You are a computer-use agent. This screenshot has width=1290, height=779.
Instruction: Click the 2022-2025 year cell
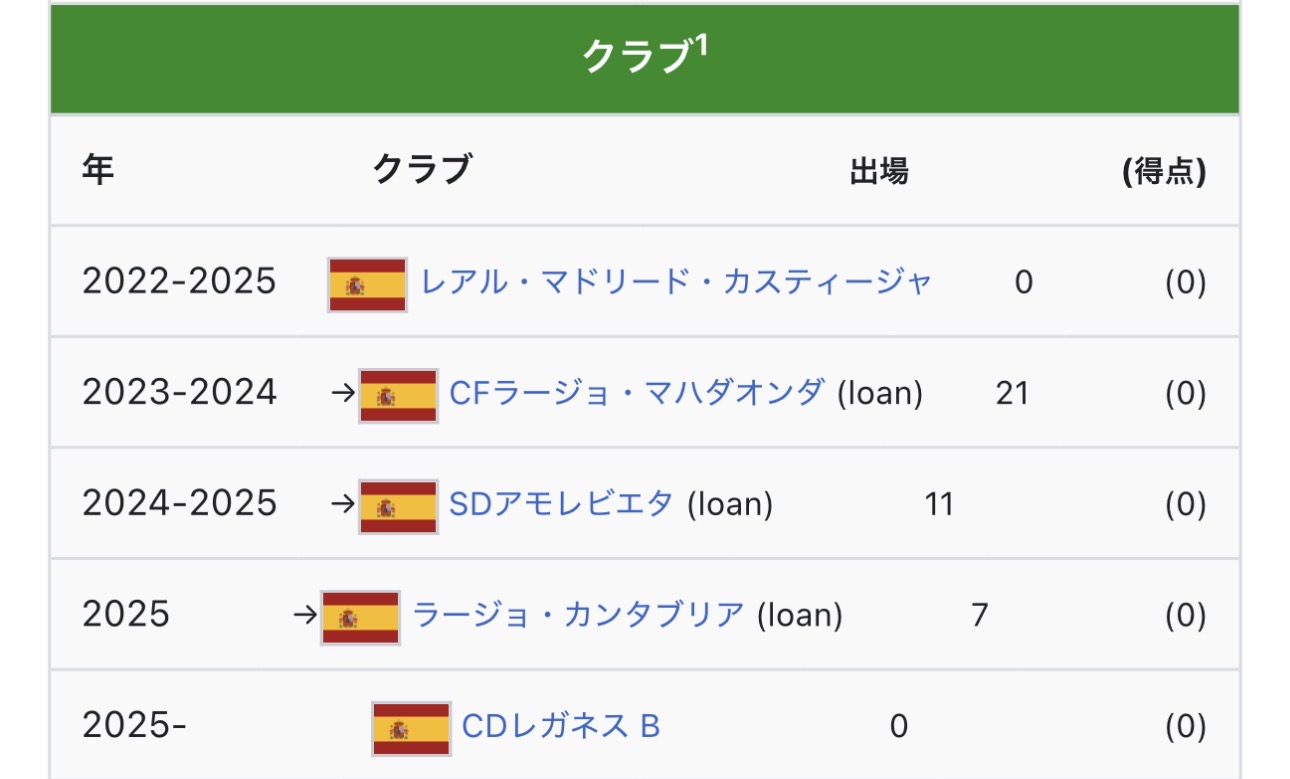point(178,282)
